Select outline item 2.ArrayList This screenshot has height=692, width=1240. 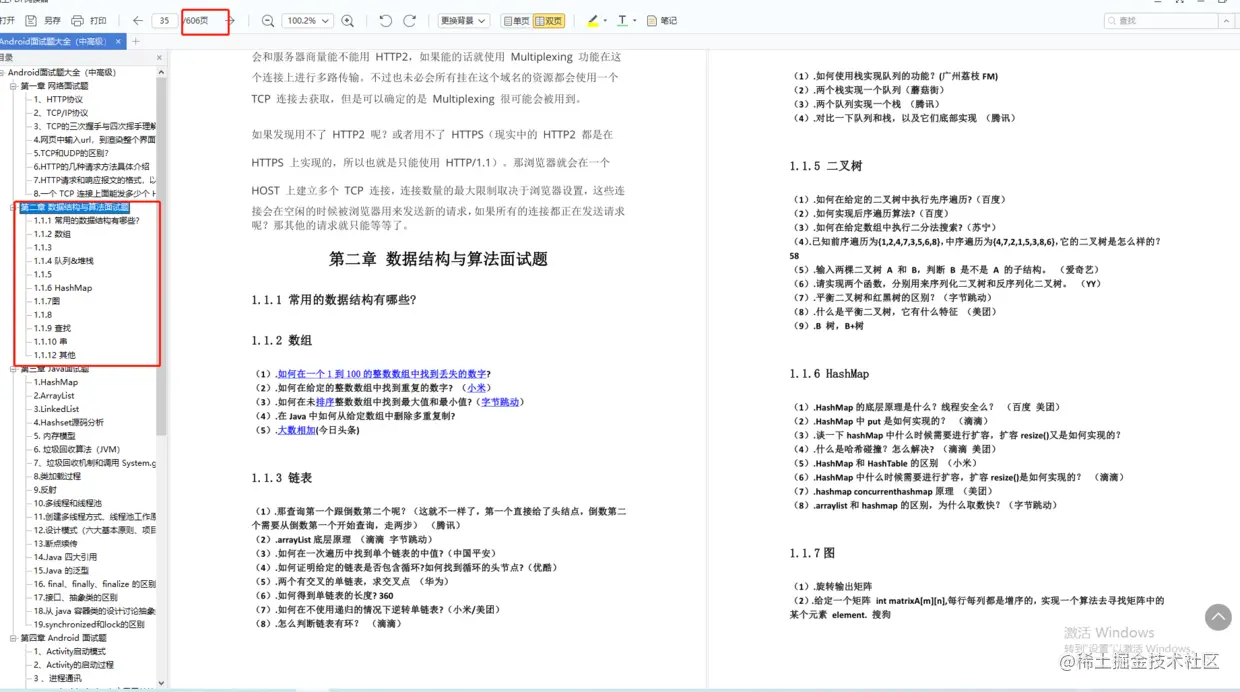click(x=54, y=396)
